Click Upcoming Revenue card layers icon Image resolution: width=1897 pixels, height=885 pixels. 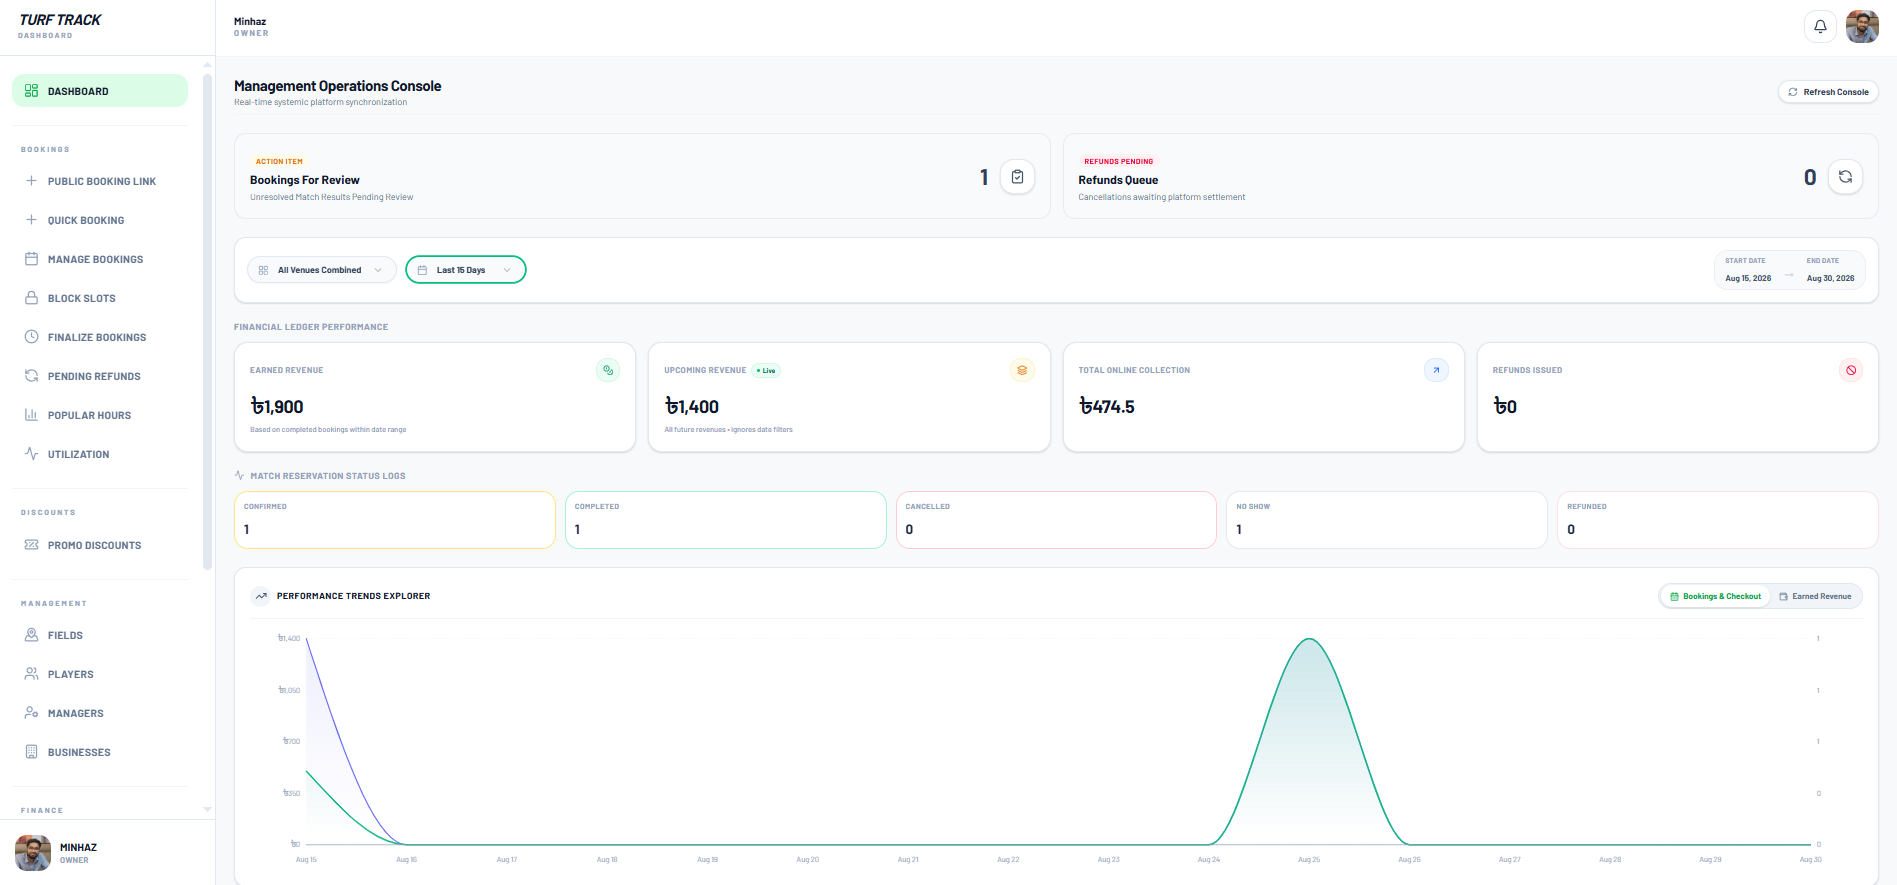[1022, 370]
